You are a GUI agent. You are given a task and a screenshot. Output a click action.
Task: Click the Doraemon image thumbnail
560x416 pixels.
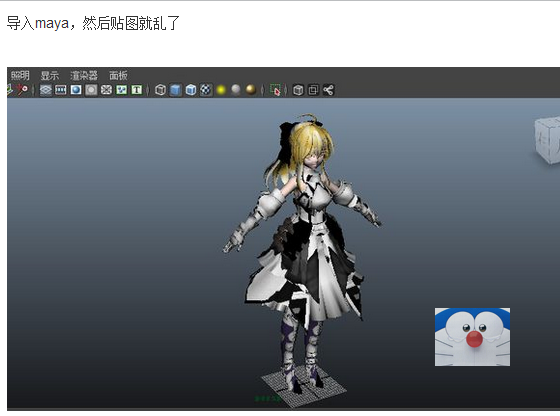coord(472,337)
